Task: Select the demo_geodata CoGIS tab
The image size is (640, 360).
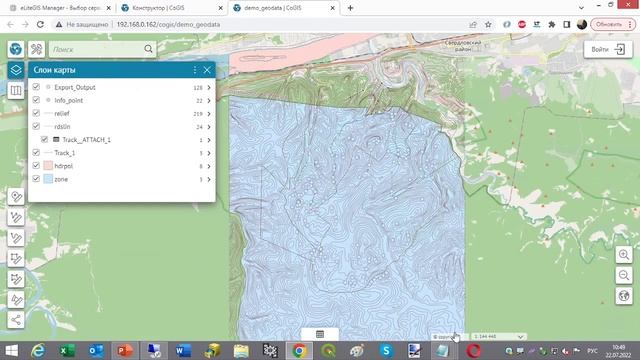Action: point(284,8)
